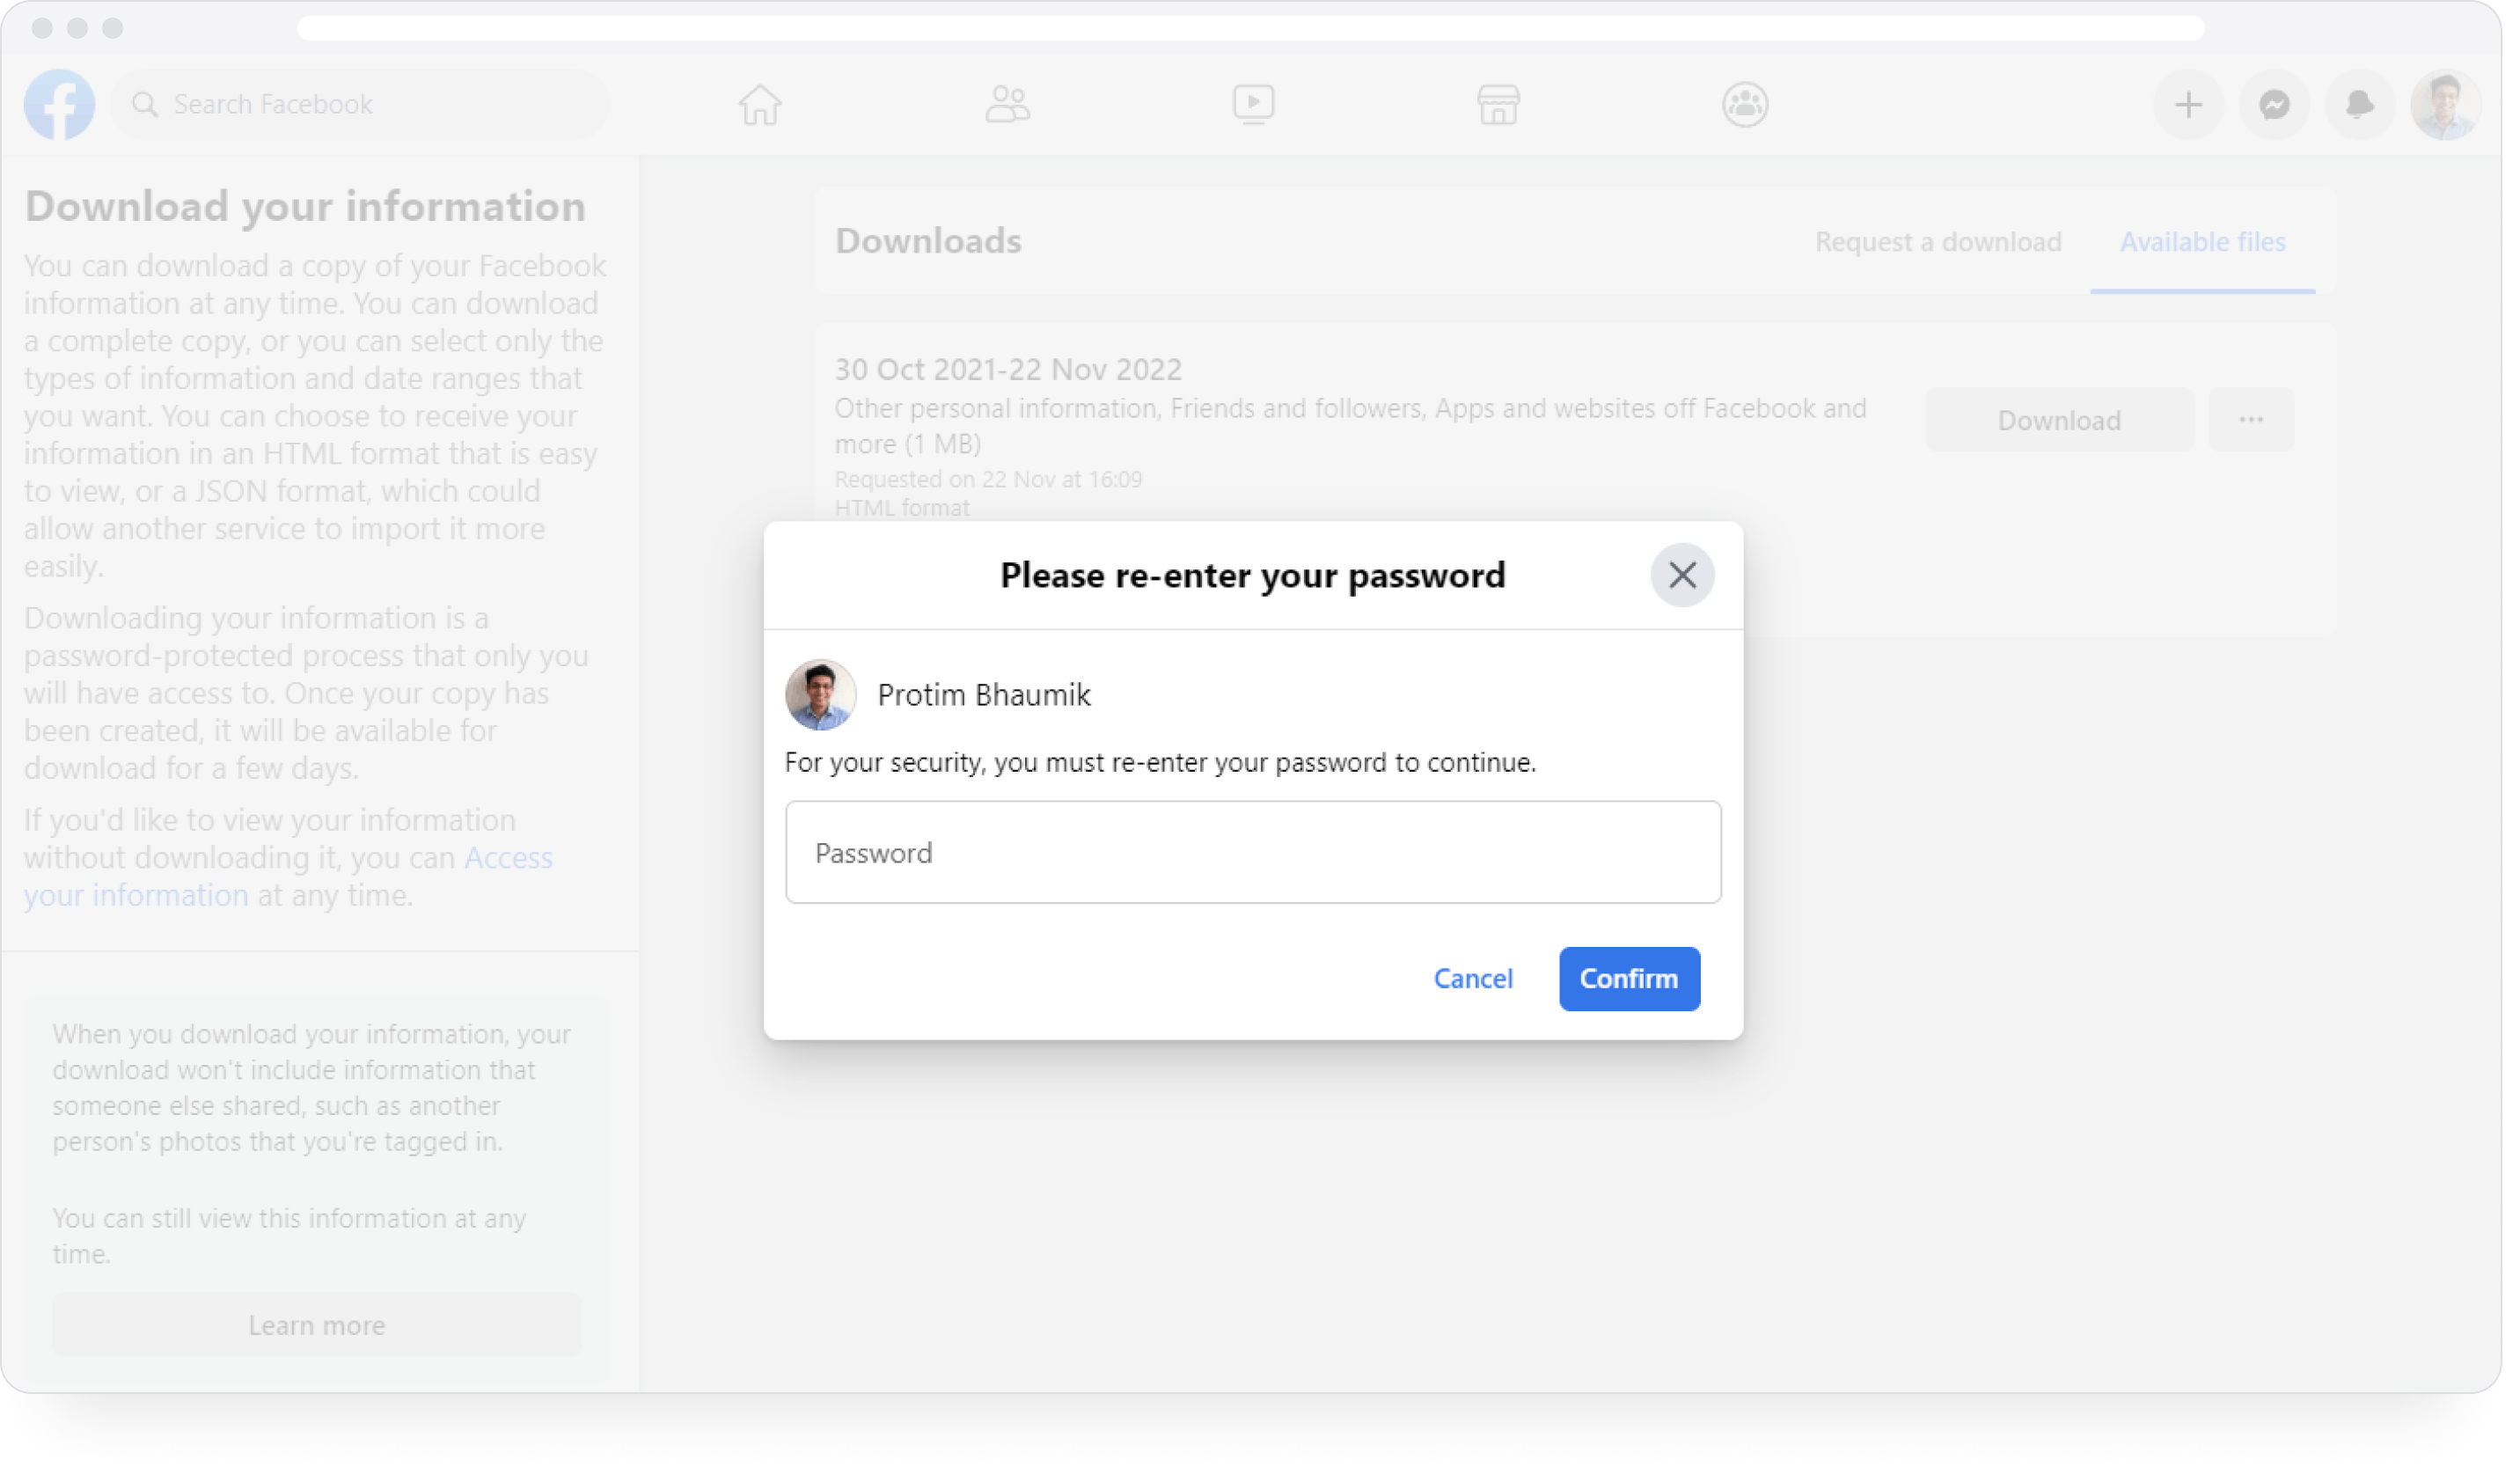Switch to Request a download tab

(1938, 242)
